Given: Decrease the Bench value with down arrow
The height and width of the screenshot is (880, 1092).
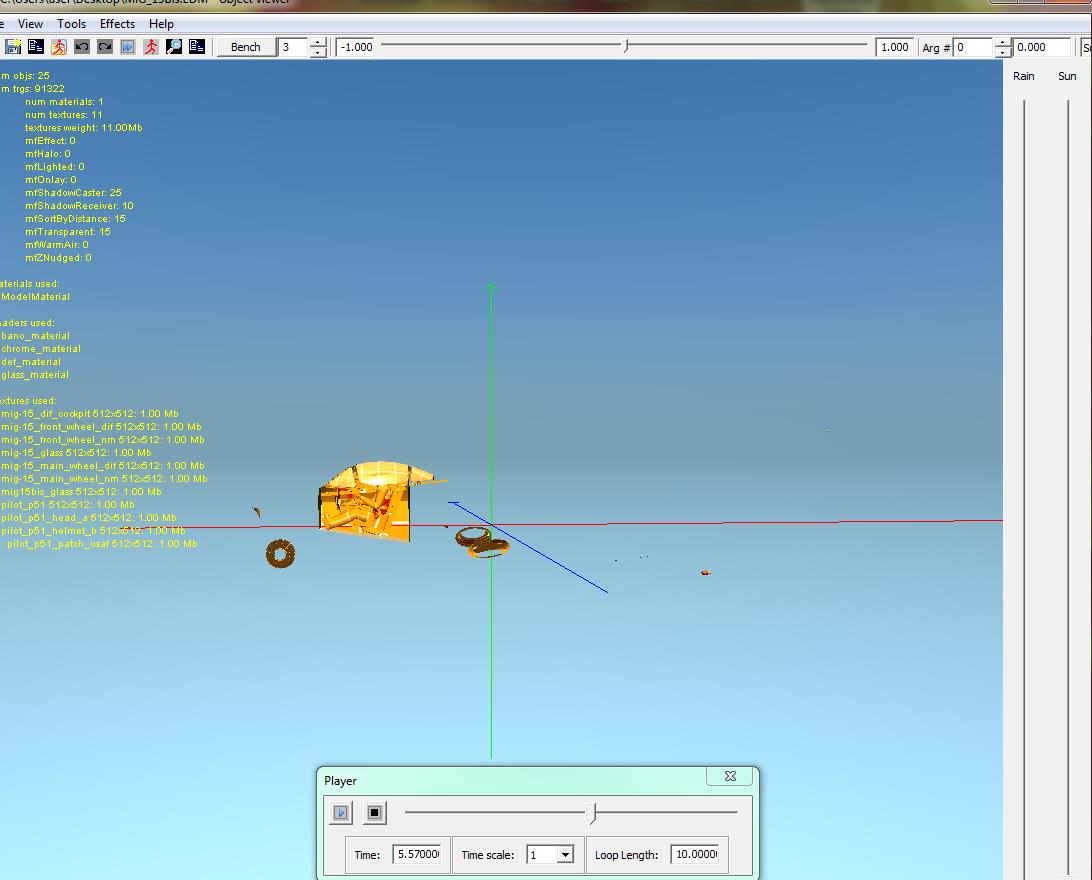Looking at the screenshot, I should 318,52.
